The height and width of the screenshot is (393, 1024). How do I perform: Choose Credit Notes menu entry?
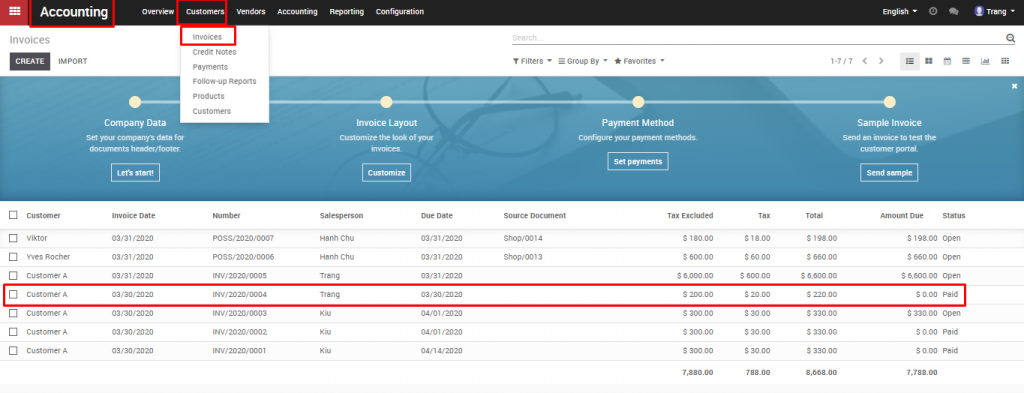214,52
